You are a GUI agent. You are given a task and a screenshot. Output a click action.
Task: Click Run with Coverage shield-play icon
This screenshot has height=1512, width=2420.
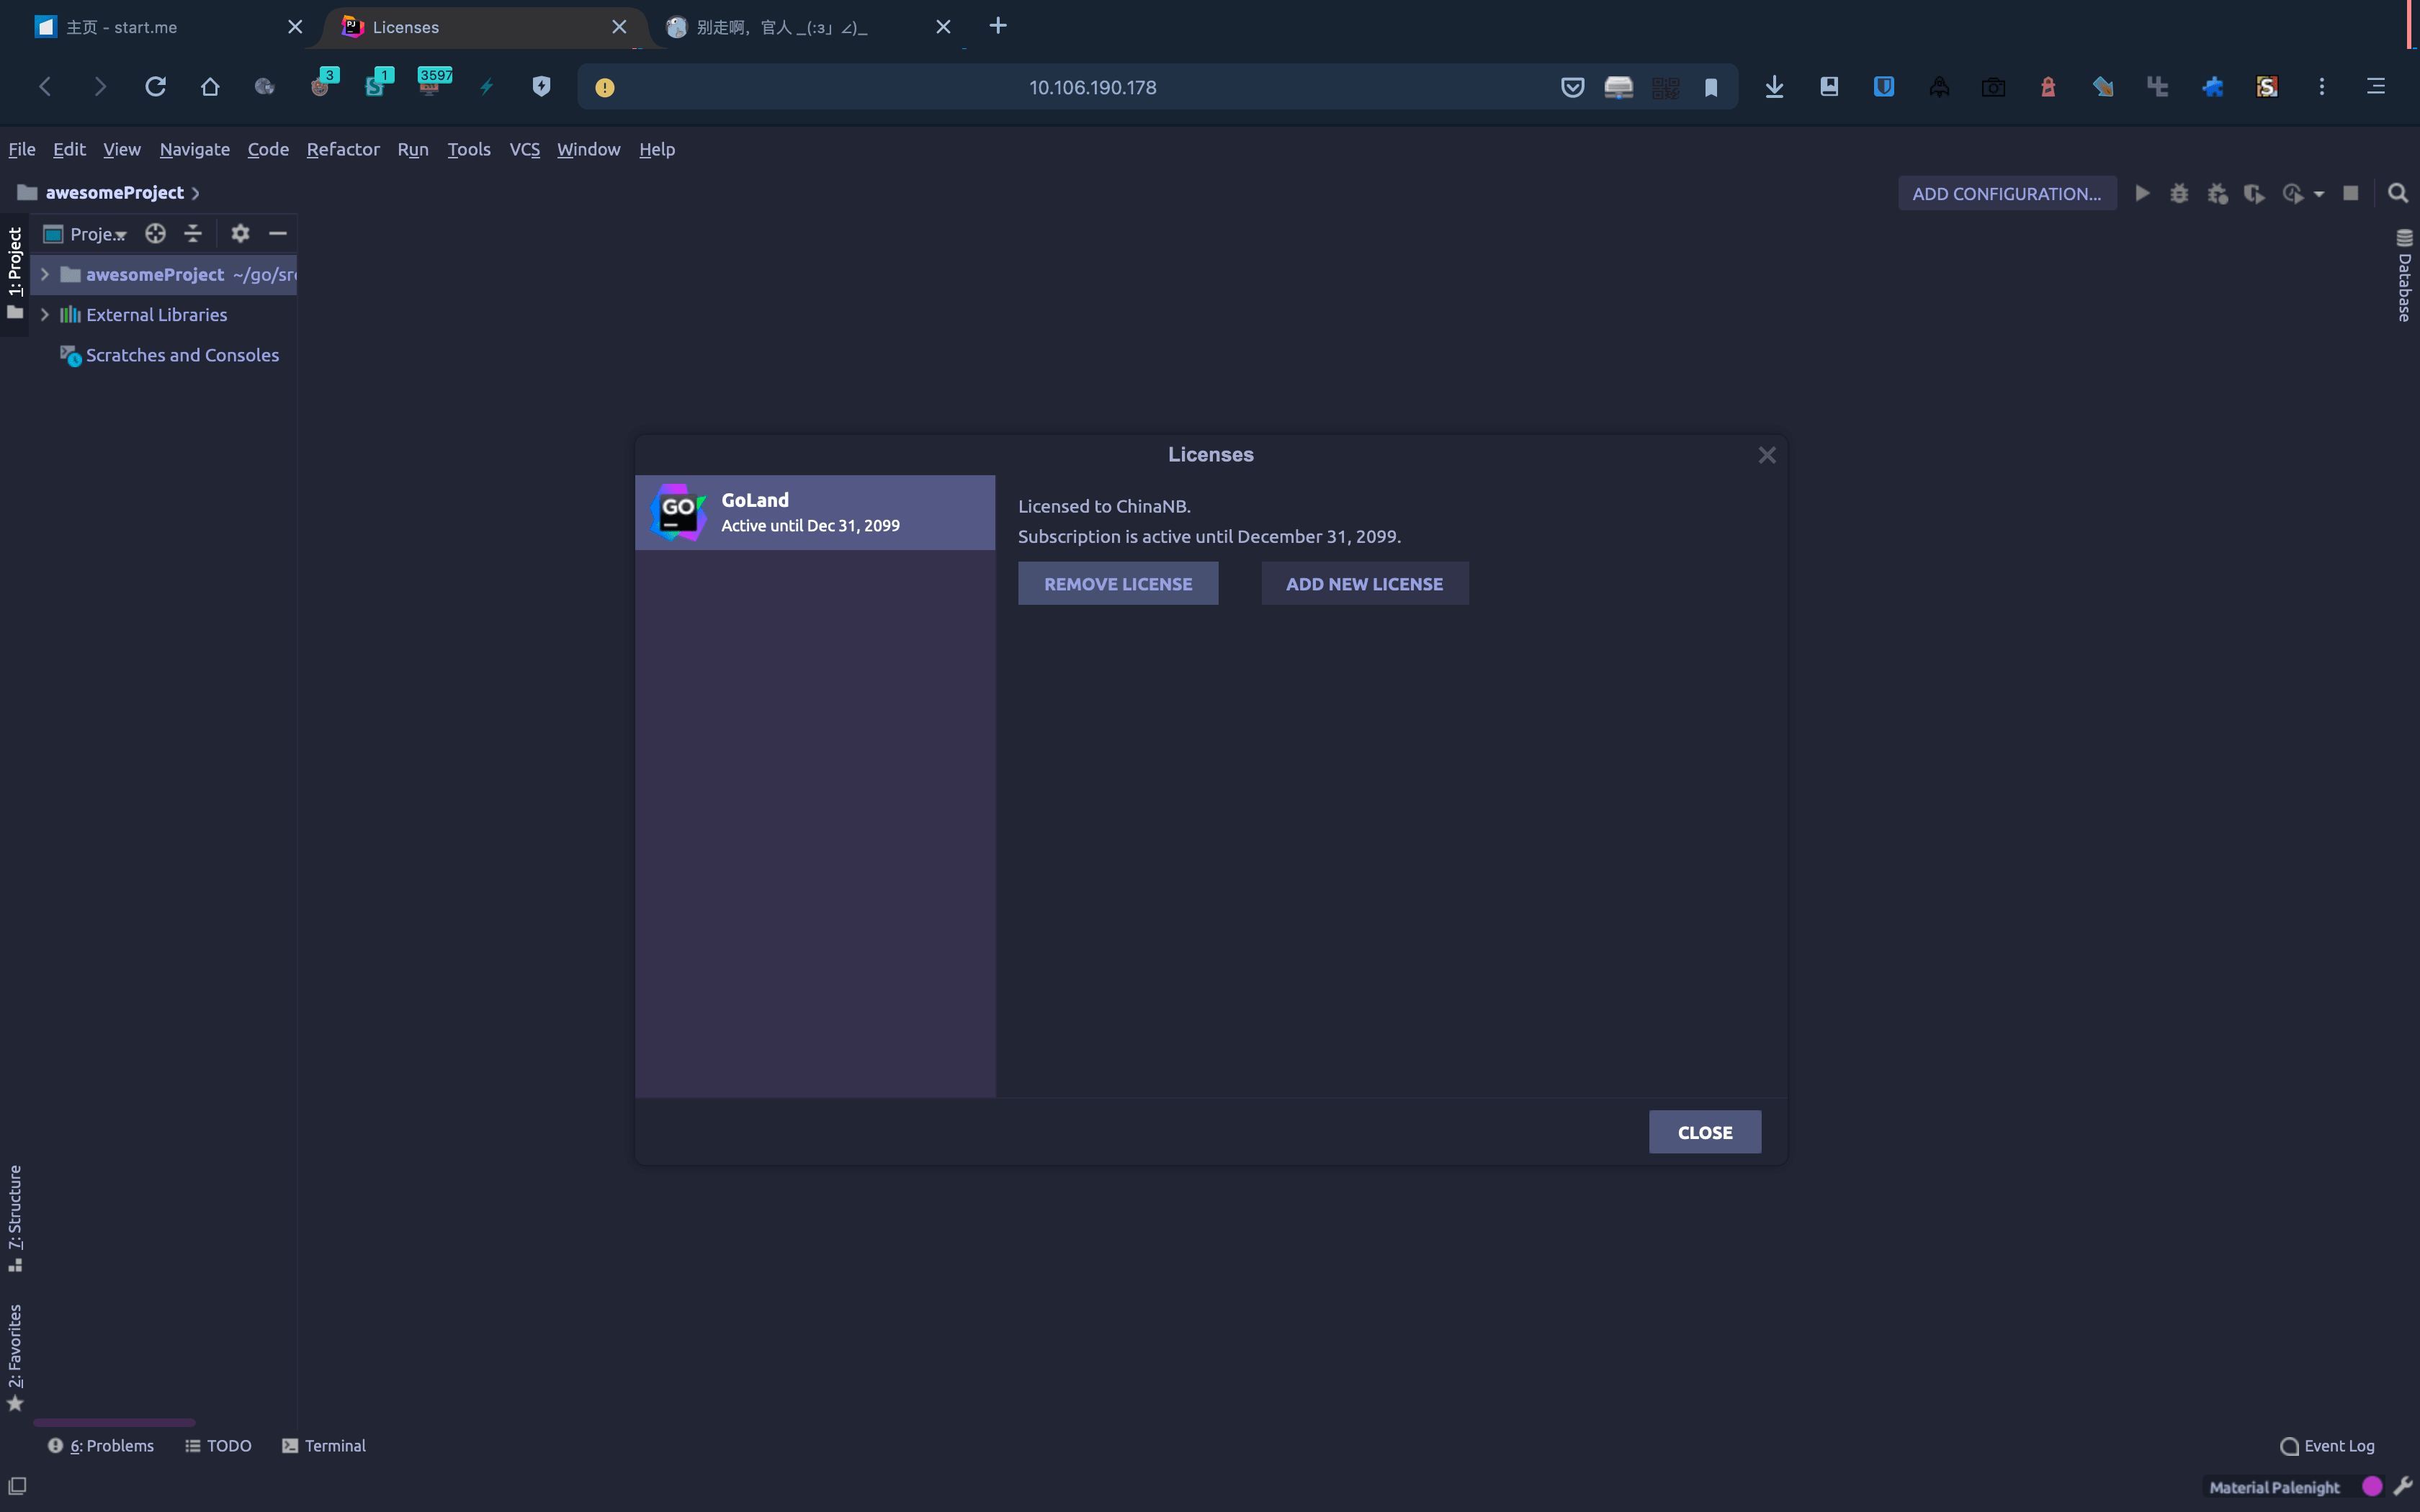2254,193
